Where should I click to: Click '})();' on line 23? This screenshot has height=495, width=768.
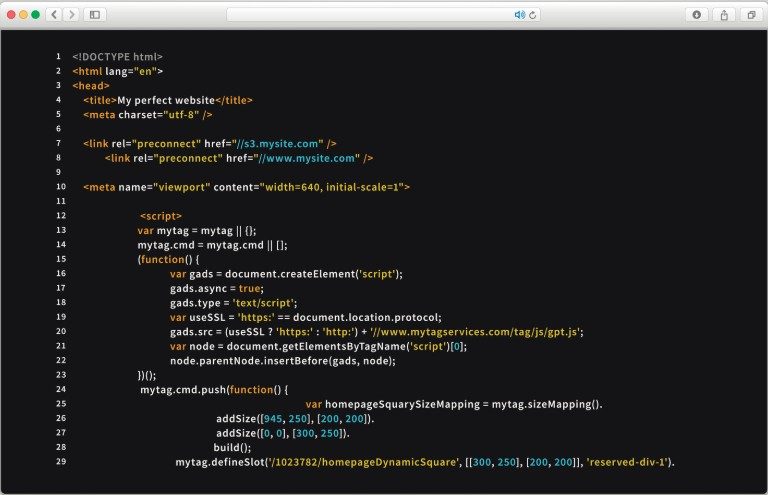pos(147,376)
